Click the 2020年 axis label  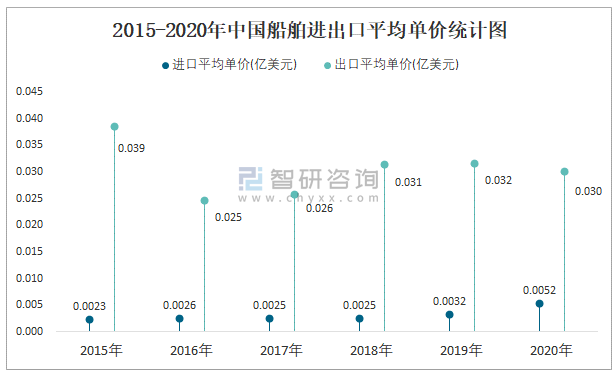551,350
